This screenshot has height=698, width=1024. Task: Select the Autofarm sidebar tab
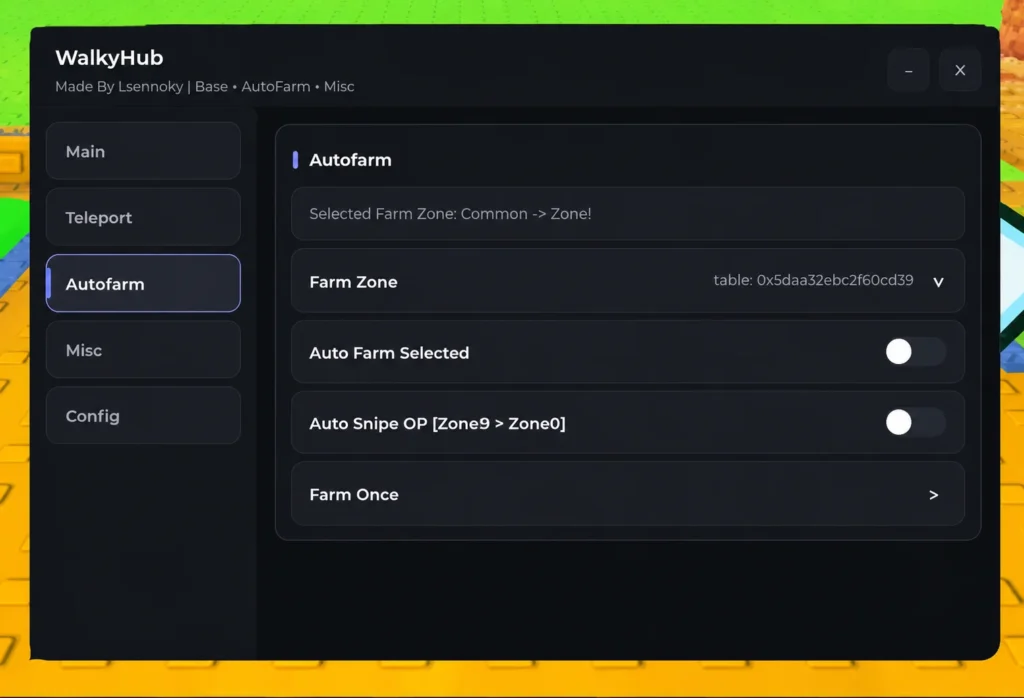(143, 283)
